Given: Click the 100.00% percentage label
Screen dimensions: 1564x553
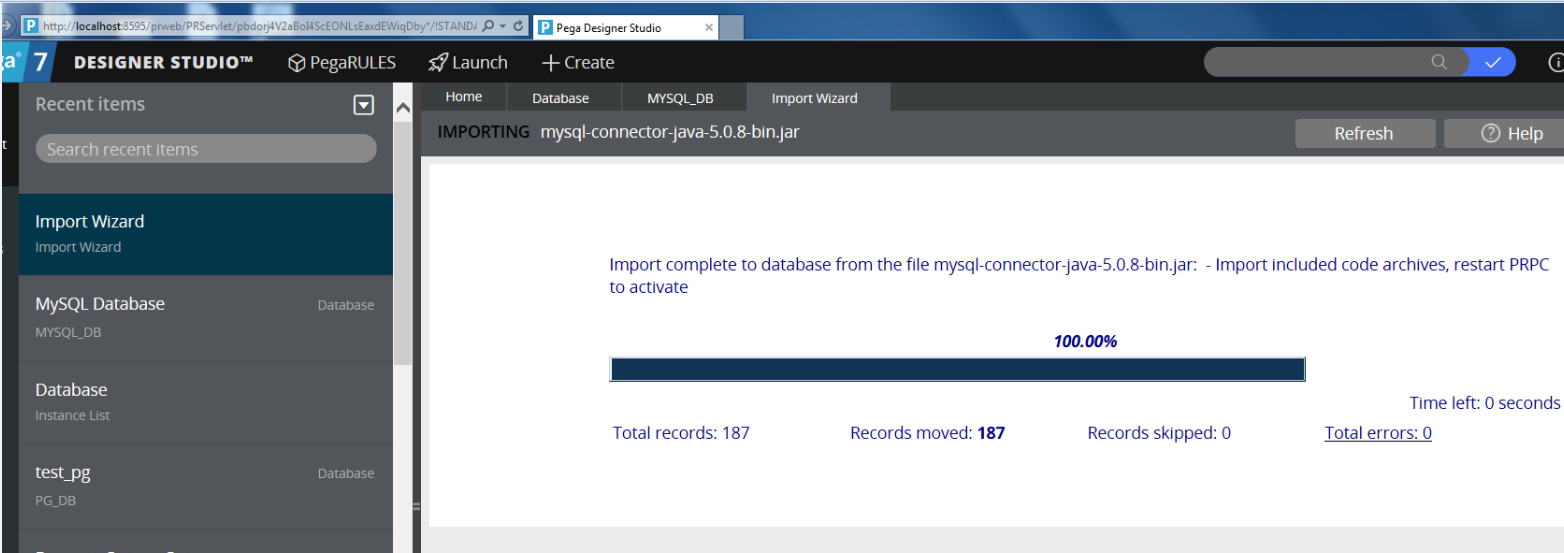Looking at the screenshot, I should pos(1085,341).
